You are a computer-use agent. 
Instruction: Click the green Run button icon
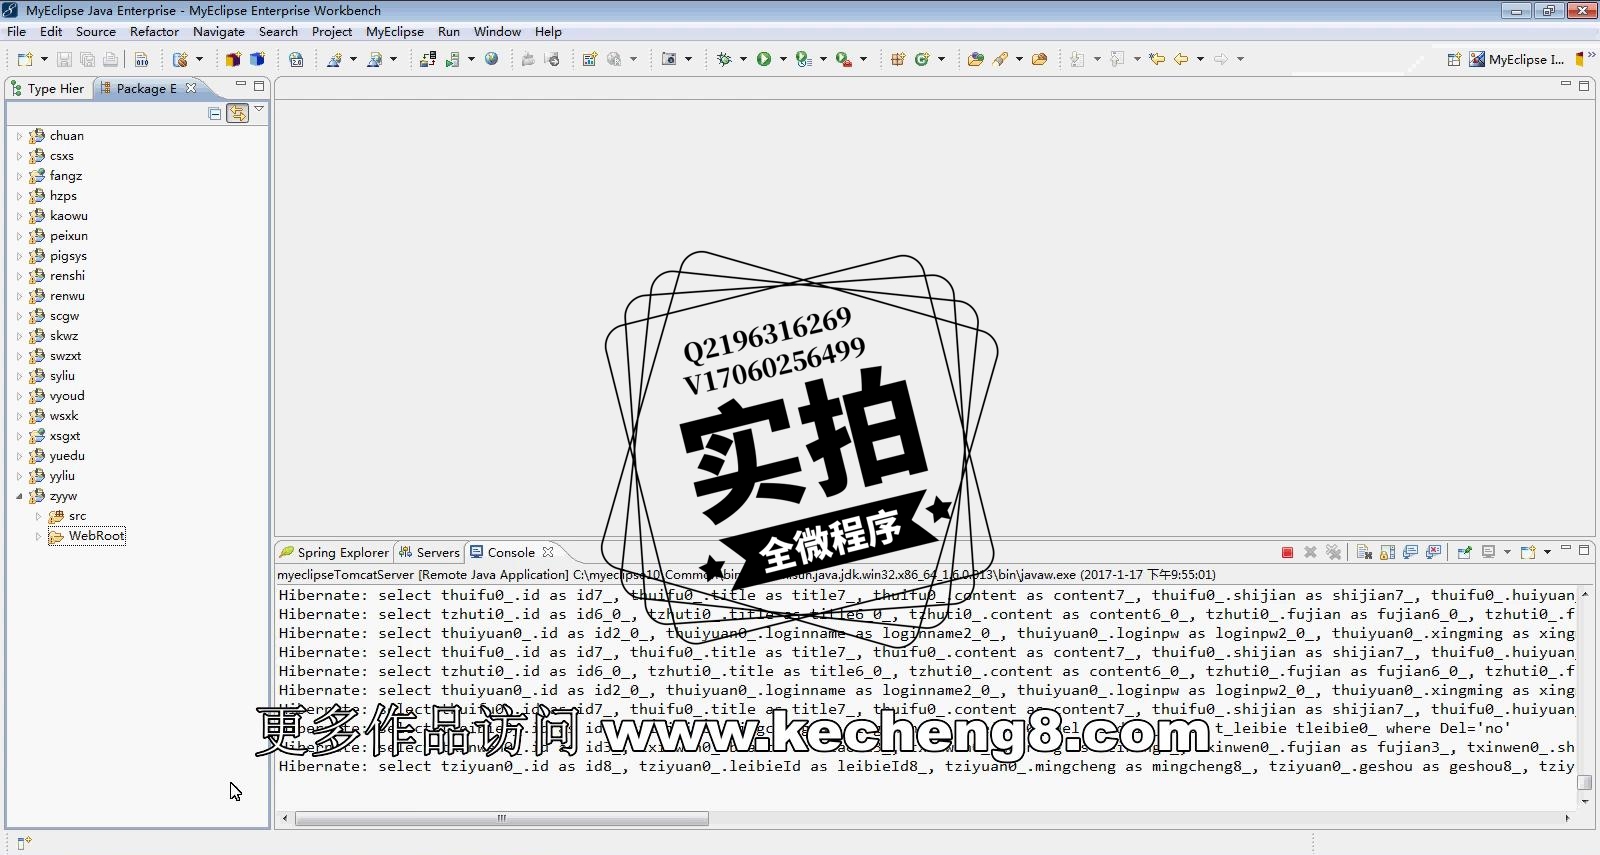point(764,59)
